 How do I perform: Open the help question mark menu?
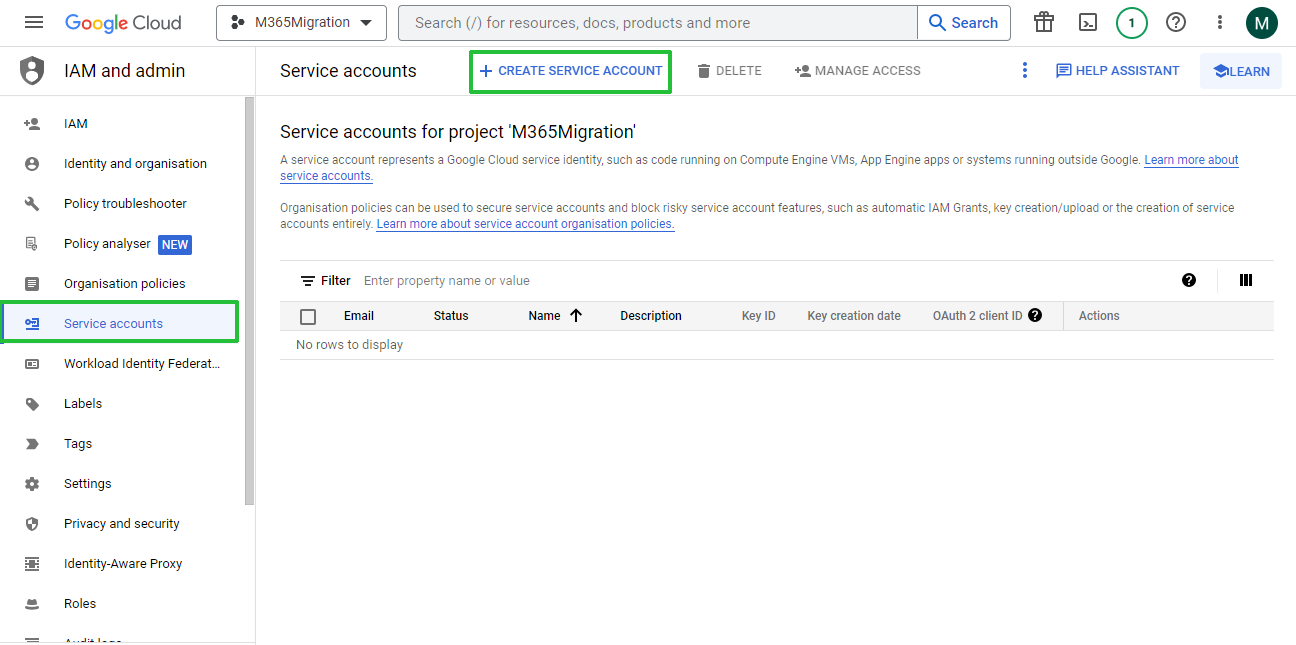1176,22
